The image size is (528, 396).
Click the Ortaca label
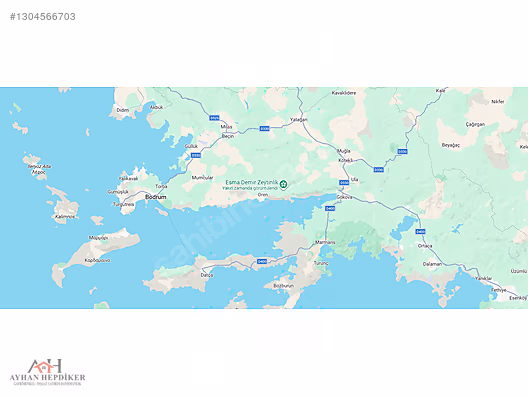(425, 246)
